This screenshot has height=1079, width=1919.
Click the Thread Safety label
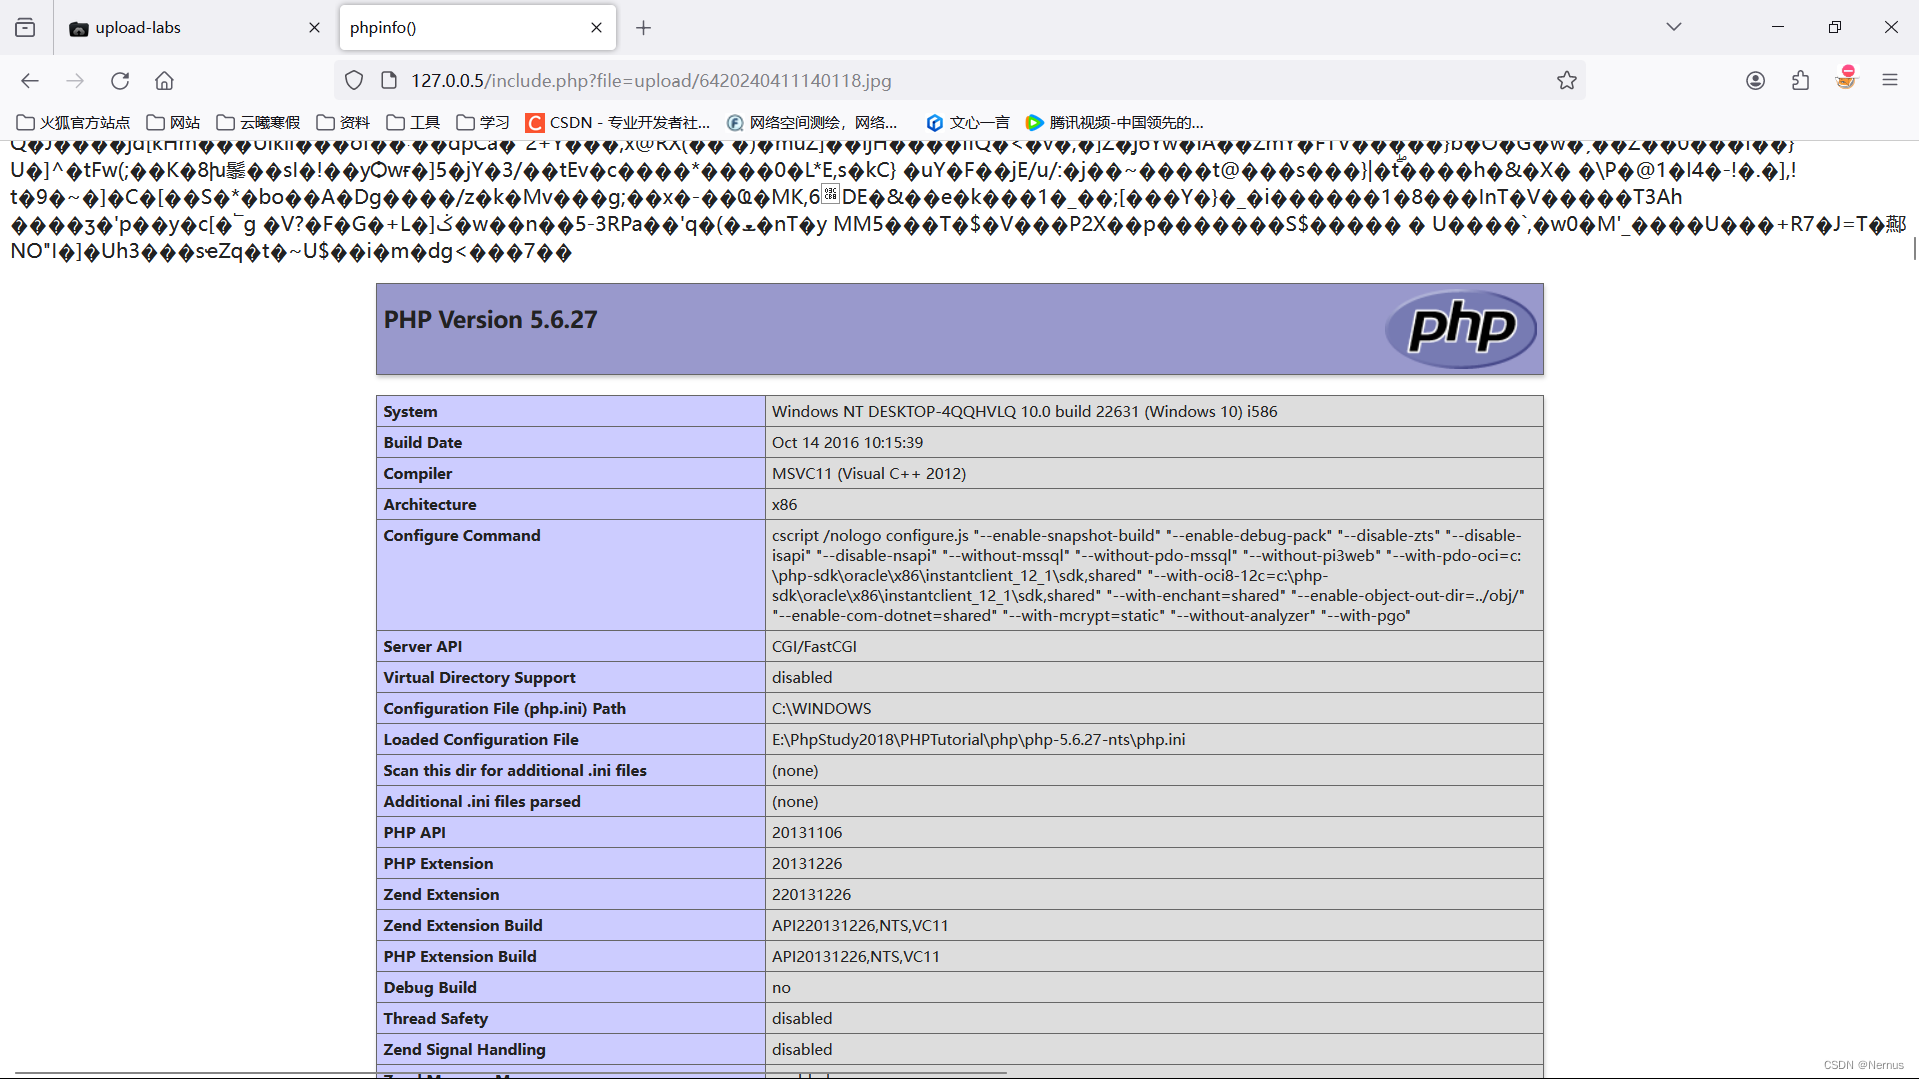point(436,1019)
